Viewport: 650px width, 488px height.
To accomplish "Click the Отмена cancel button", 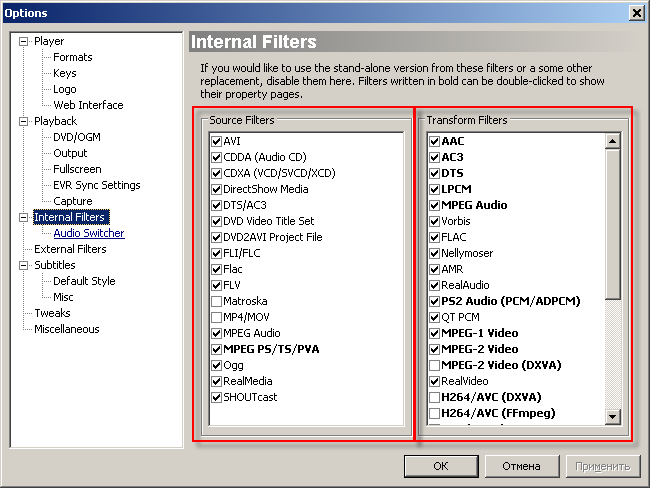I will (521, 466).
